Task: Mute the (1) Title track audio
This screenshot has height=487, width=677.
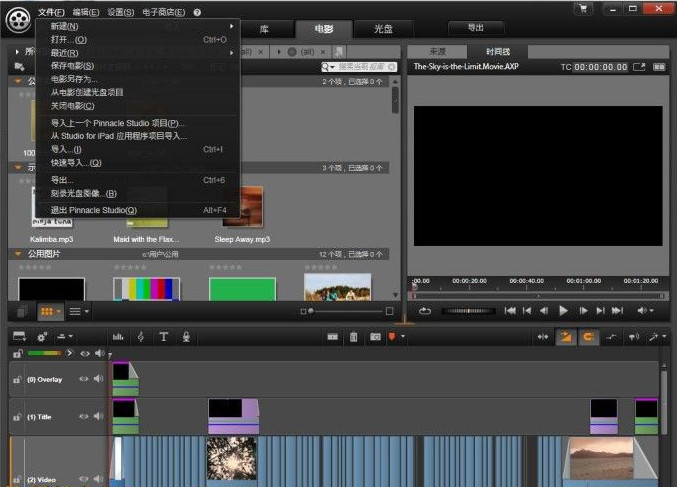Action: [x=98, y=417]
